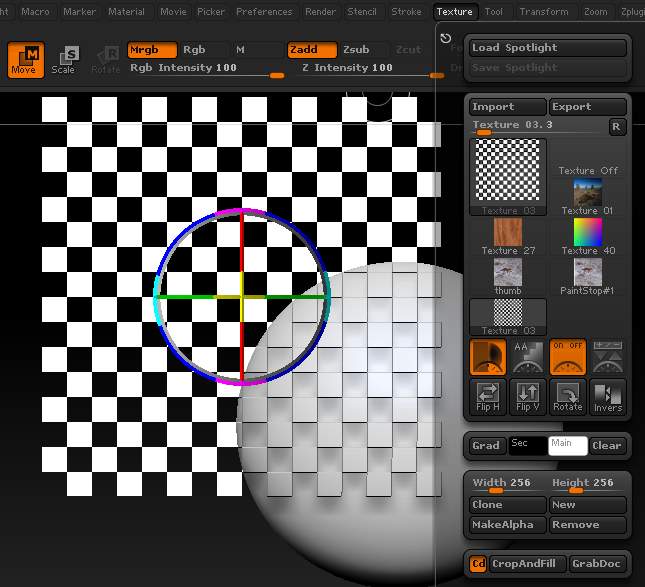Click the Remove button
The width and height of the screenshot is (645, 587).
pyautogui.click(x=588, y=525)
